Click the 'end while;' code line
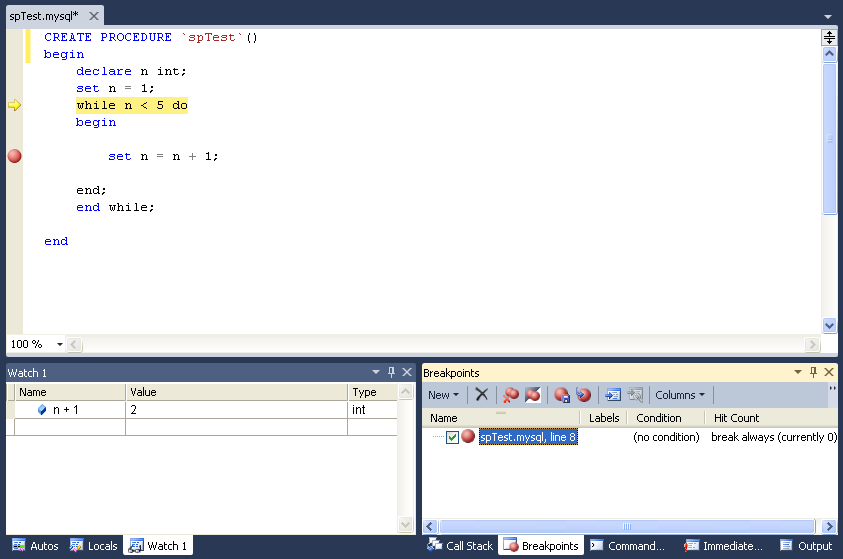 click(115, 207)
